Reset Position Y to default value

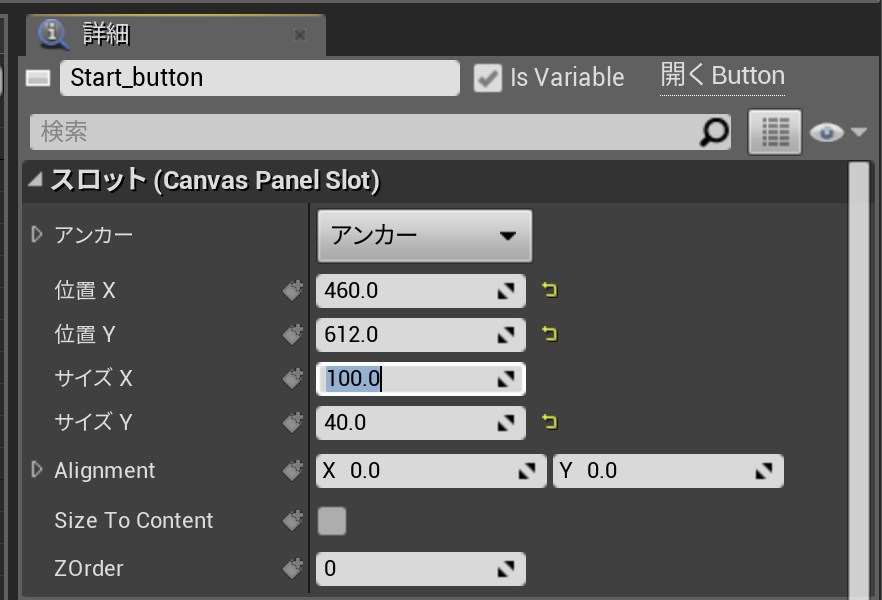[549, 334]
